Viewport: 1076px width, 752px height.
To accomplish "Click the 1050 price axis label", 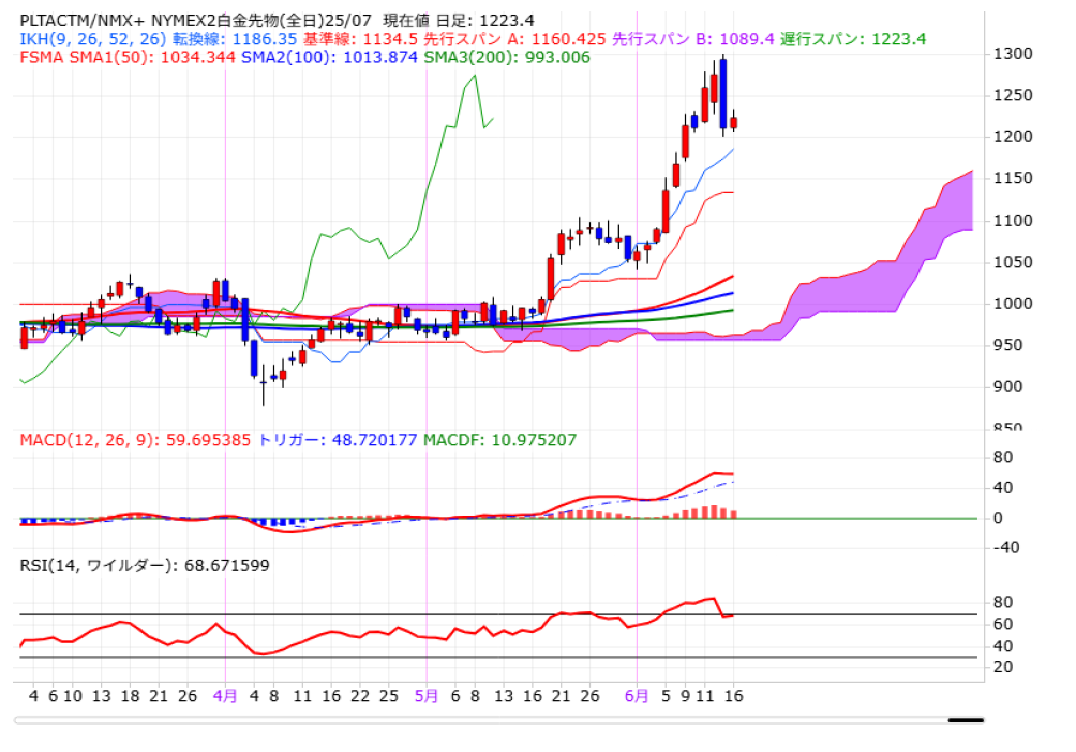I will click(x=1013, y=262).
